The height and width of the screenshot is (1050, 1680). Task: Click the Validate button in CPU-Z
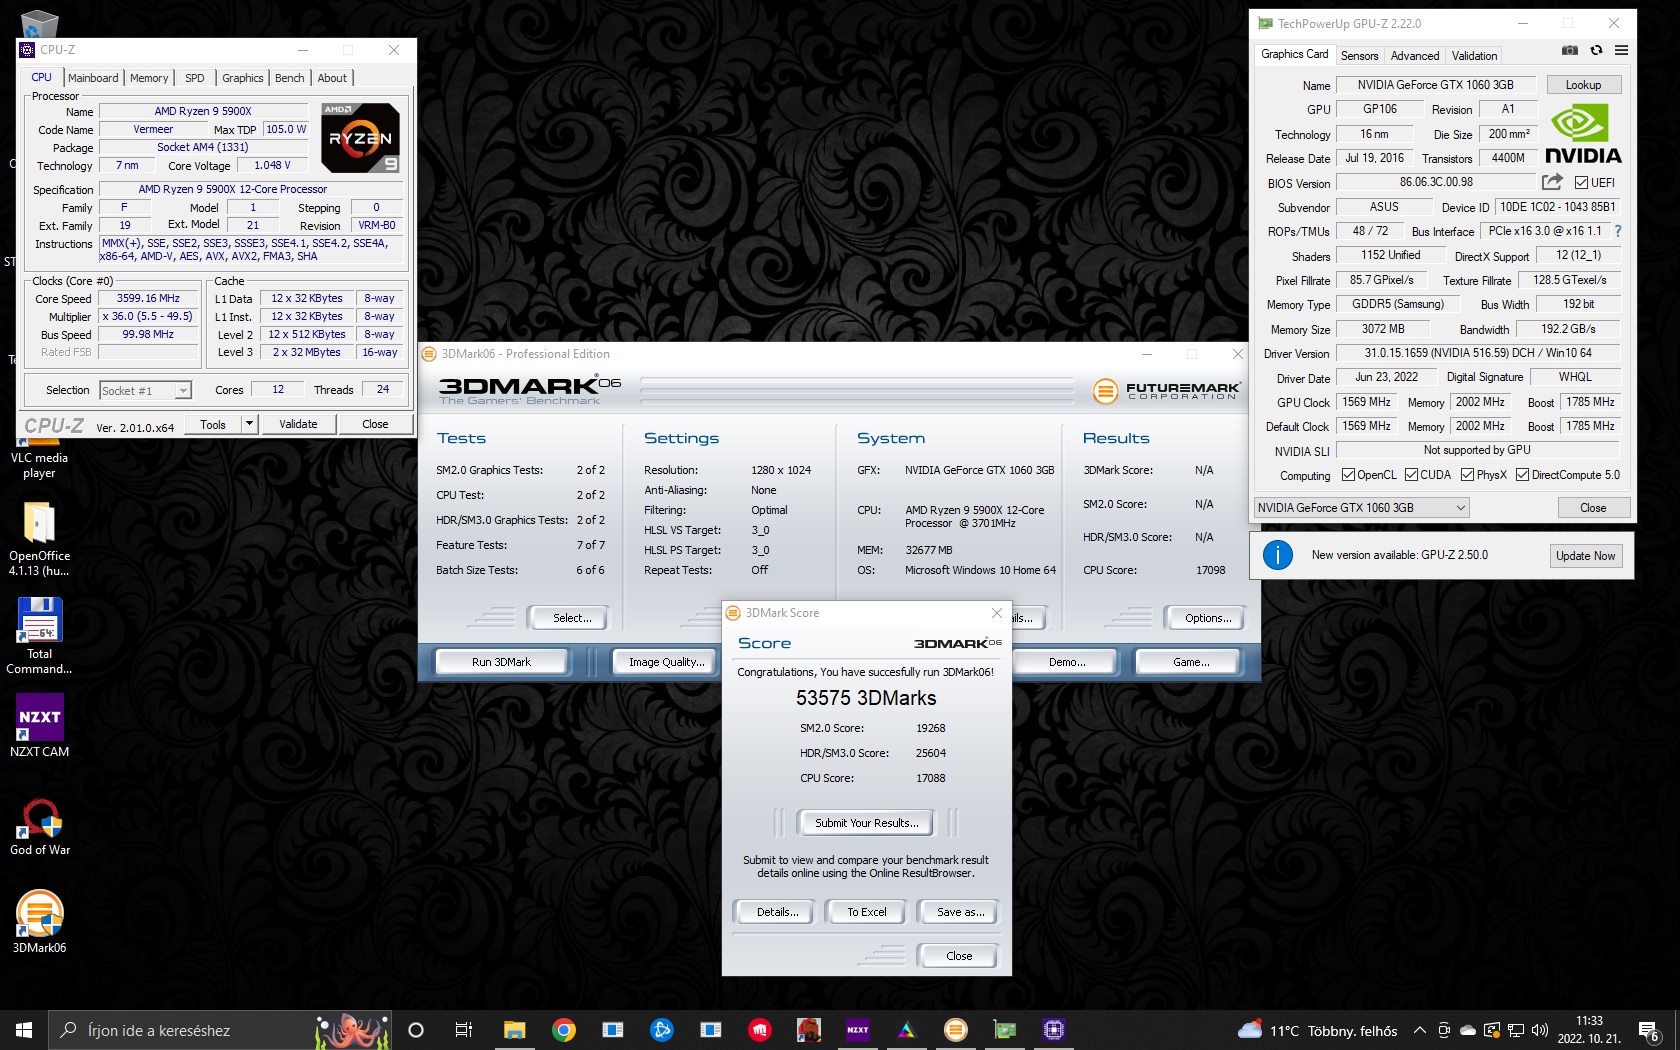[298, 424]
